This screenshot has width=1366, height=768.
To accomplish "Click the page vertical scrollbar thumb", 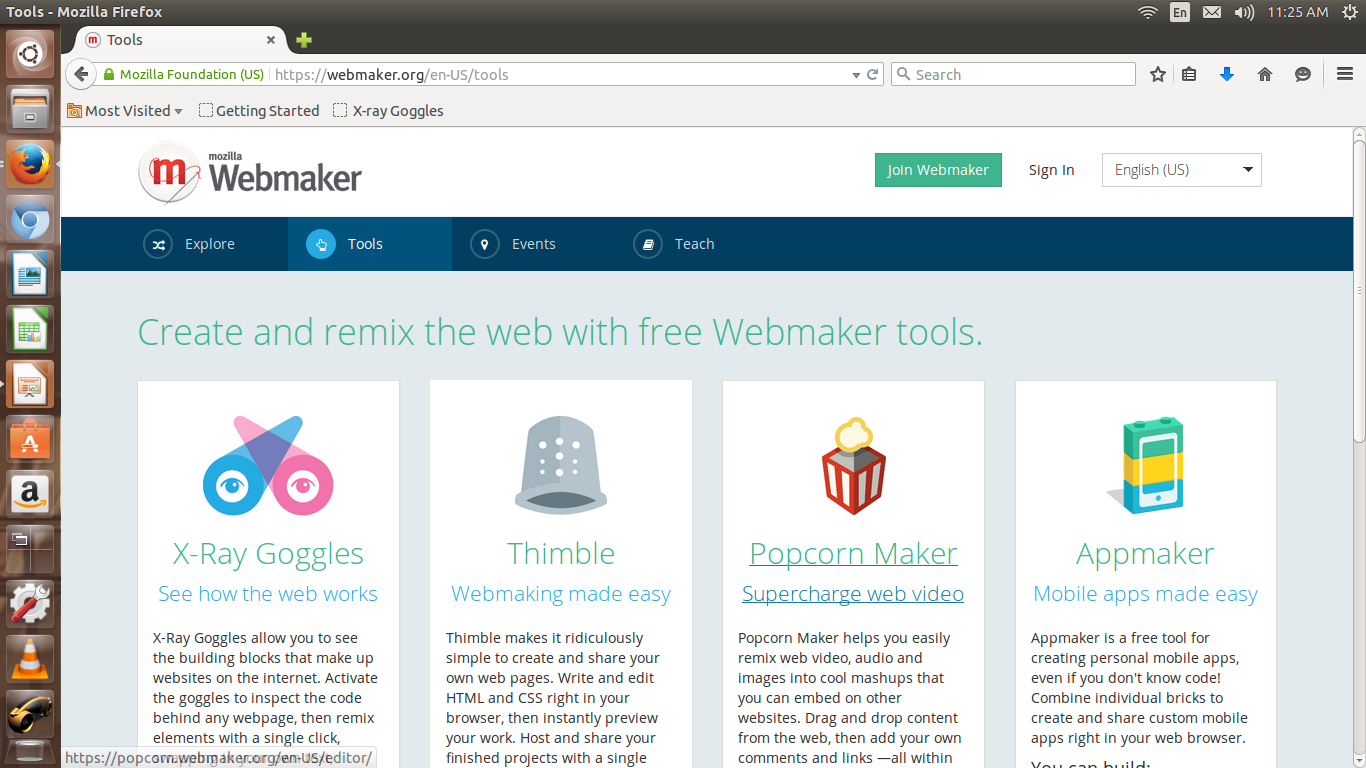I will [1359, 290].
